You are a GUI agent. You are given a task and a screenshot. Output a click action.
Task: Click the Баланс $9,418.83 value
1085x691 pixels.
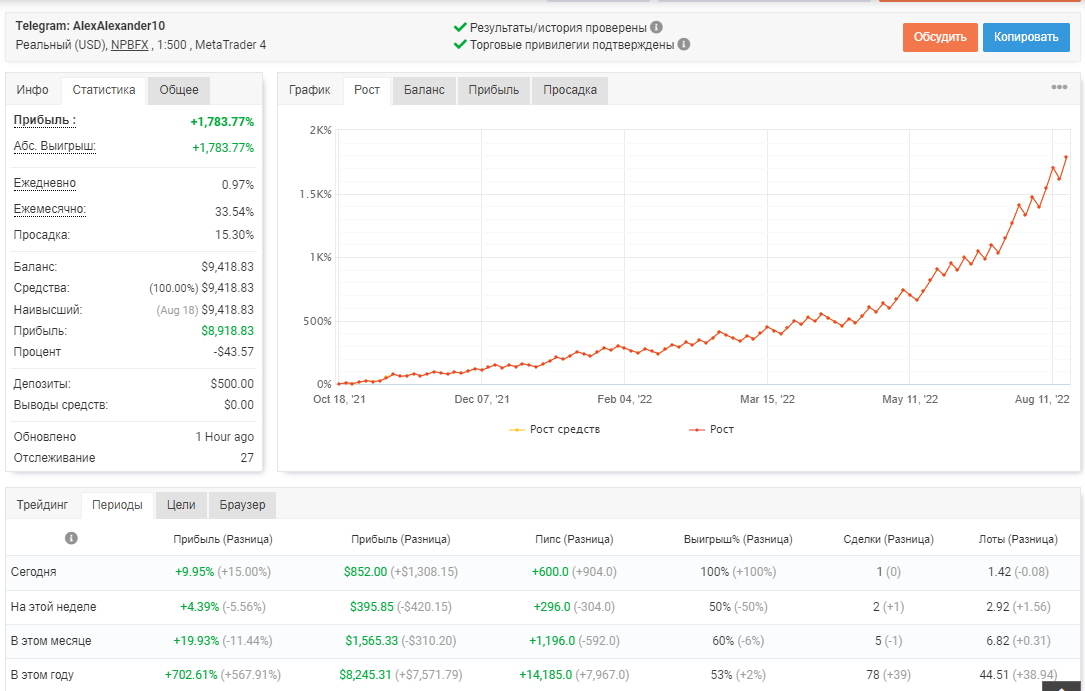(228, 267)
